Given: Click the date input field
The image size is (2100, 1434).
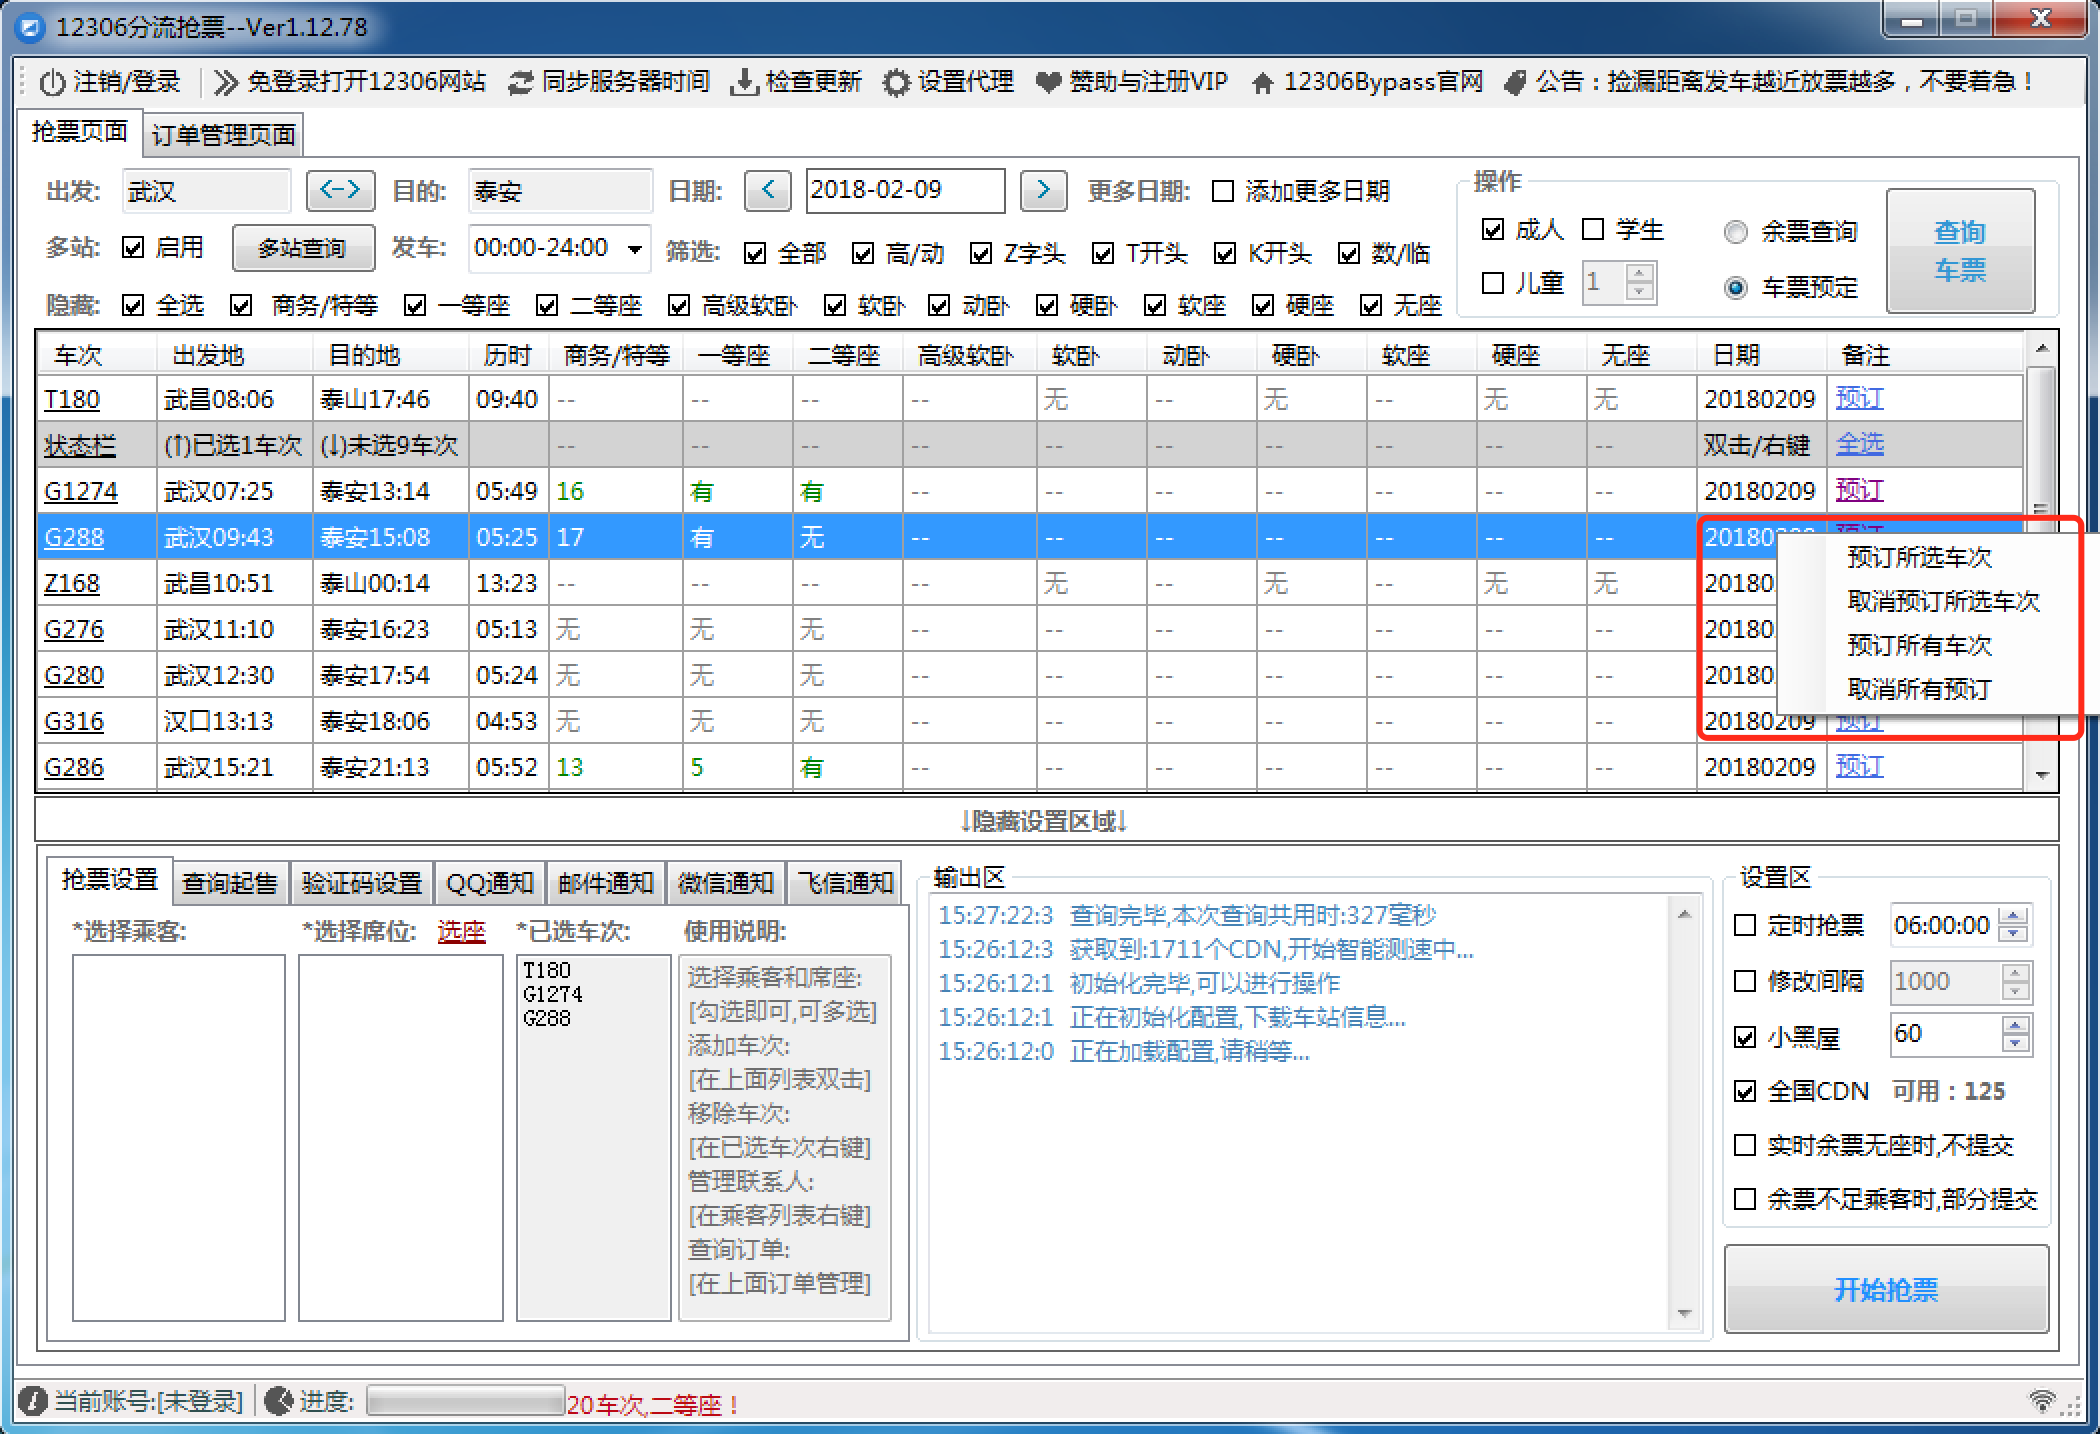Looking at the screenshot, I should click(905, 190).
